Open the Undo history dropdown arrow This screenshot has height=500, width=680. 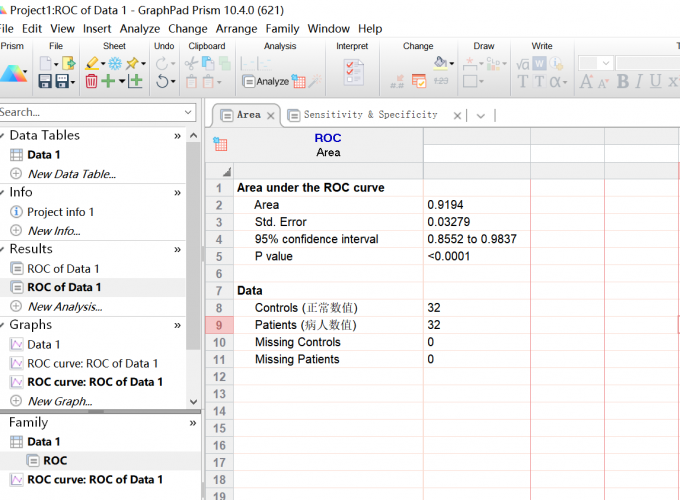pos(173,82)
